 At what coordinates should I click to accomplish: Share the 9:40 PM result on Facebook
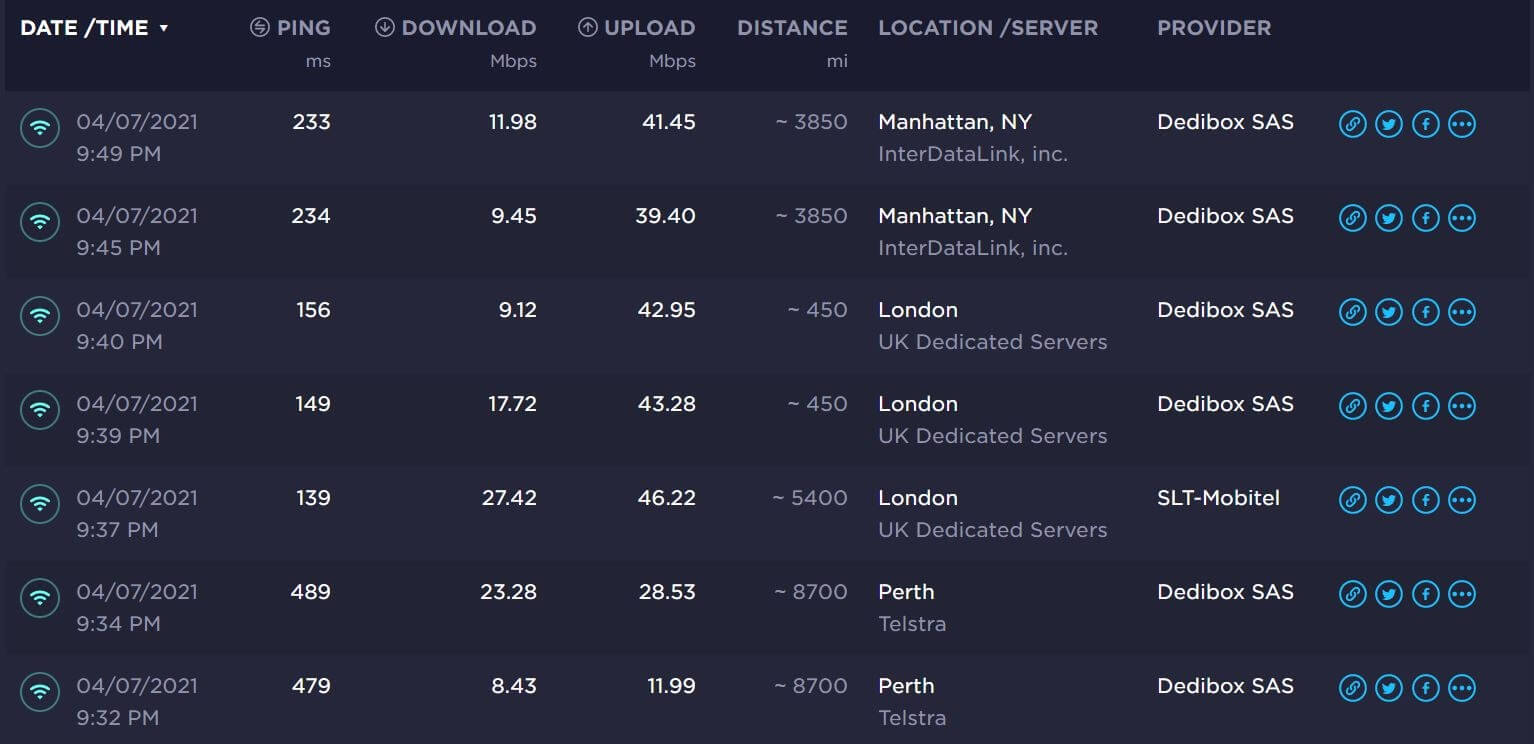click(x=1425, y=312)
